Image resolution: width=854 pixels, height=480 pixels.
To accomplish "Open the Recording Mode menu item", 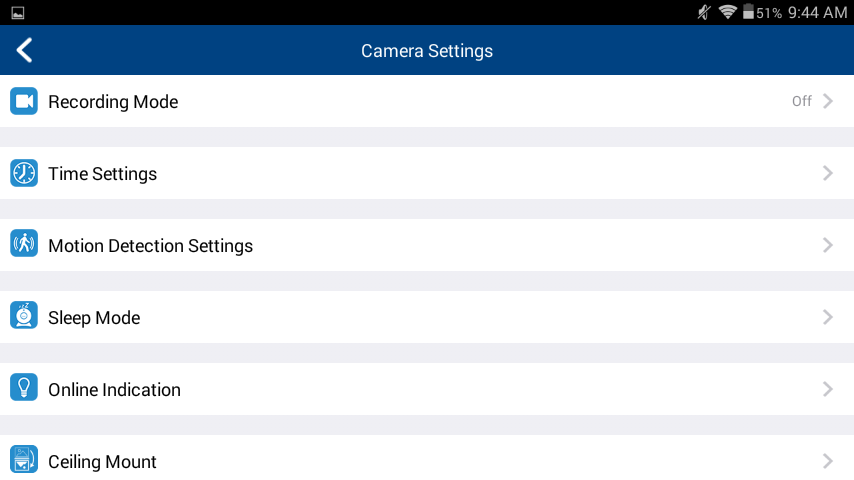I will tap(427, 101).
